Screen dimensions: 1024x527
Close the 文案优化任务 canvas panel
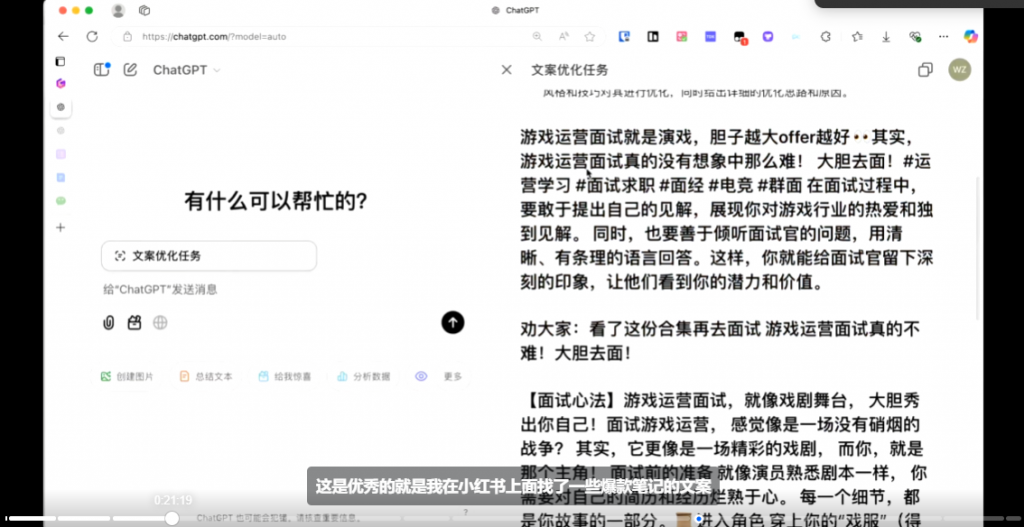(x=507, y=70)
